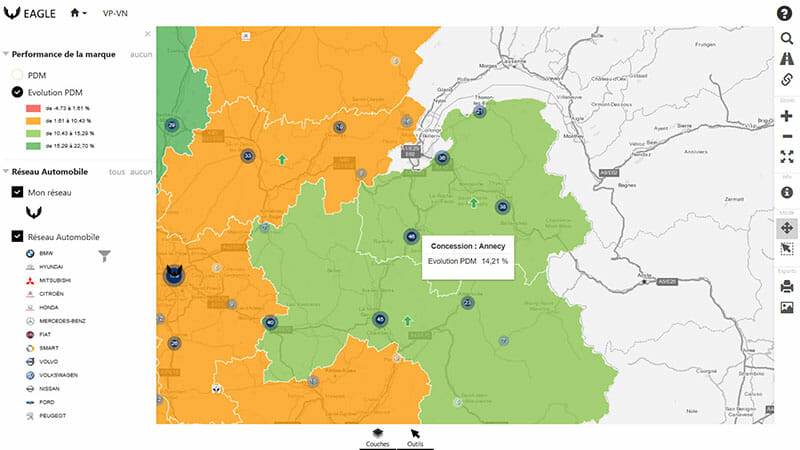The height and width of the screenshot is (450, 800).
Task: Click the Fiat brand logo
Action: [x=30, y=334]
